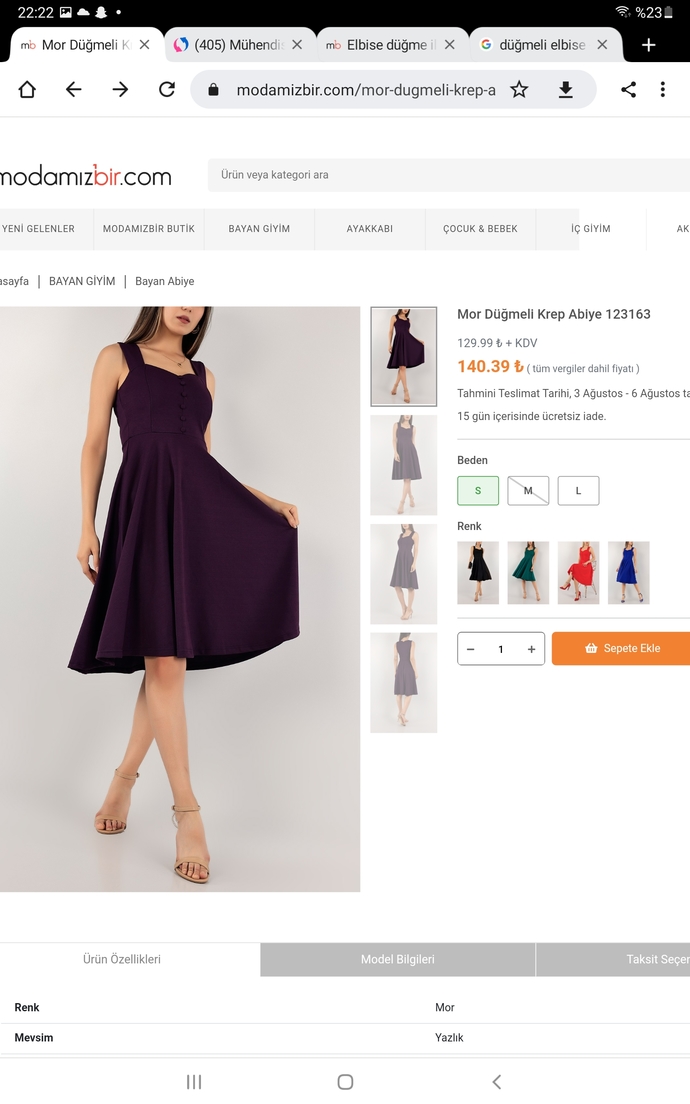This screenshot has height=1104, width=690.
Task: Click the Ürün veya kategori ara search field
Action: [x=449, y=175]
